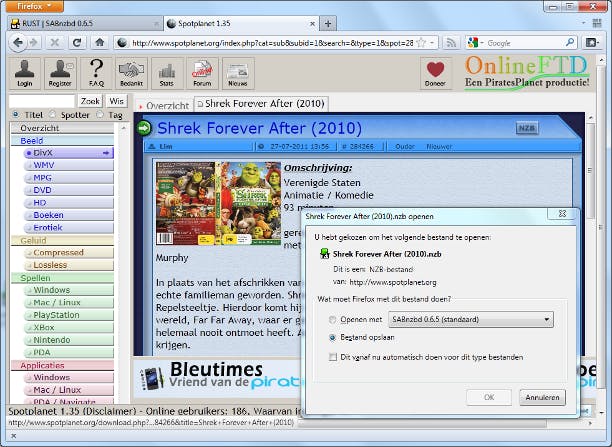The image size is (612, 447).
Task: Select the Compressed audio category
Action: [x=69, y=253]
